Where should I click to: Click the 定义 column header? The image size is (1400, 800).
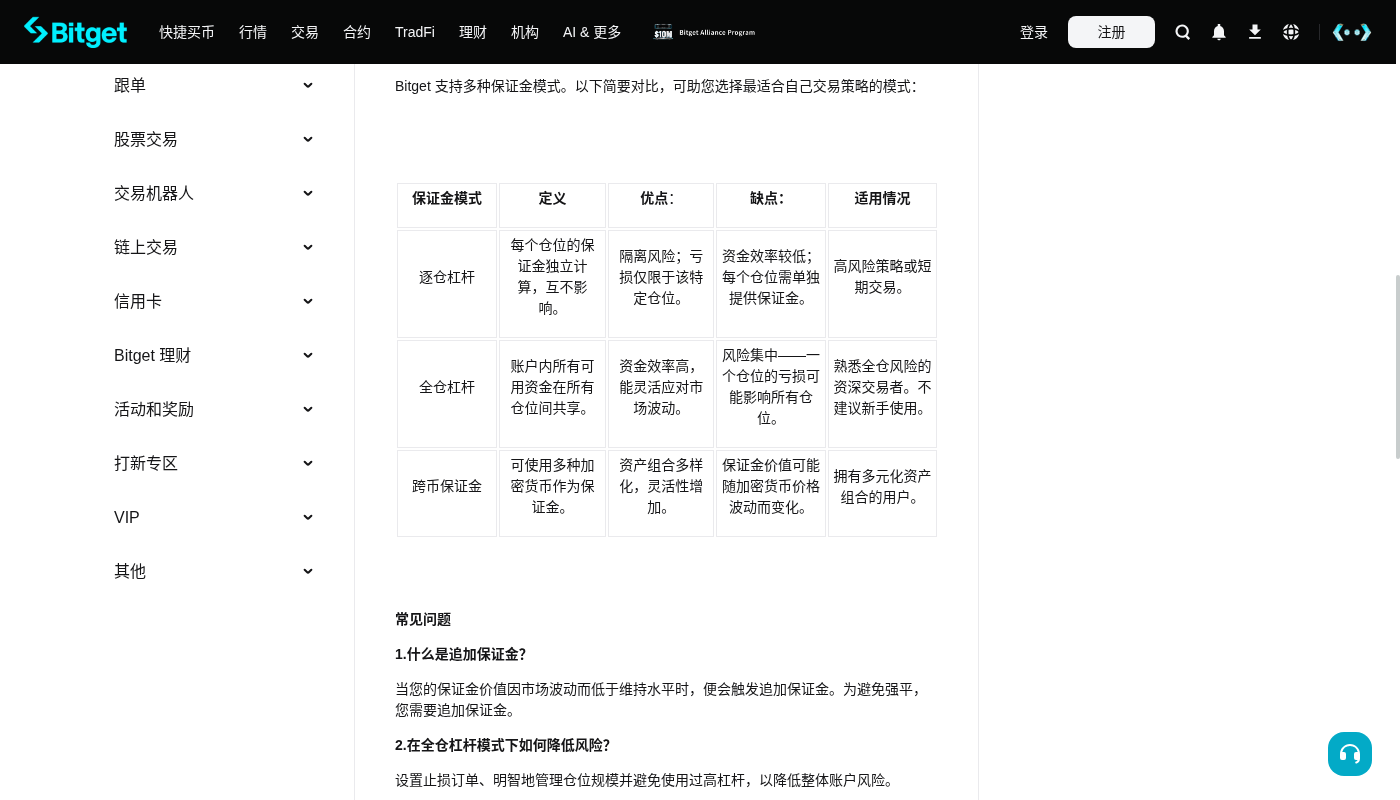tap(552, 205)
